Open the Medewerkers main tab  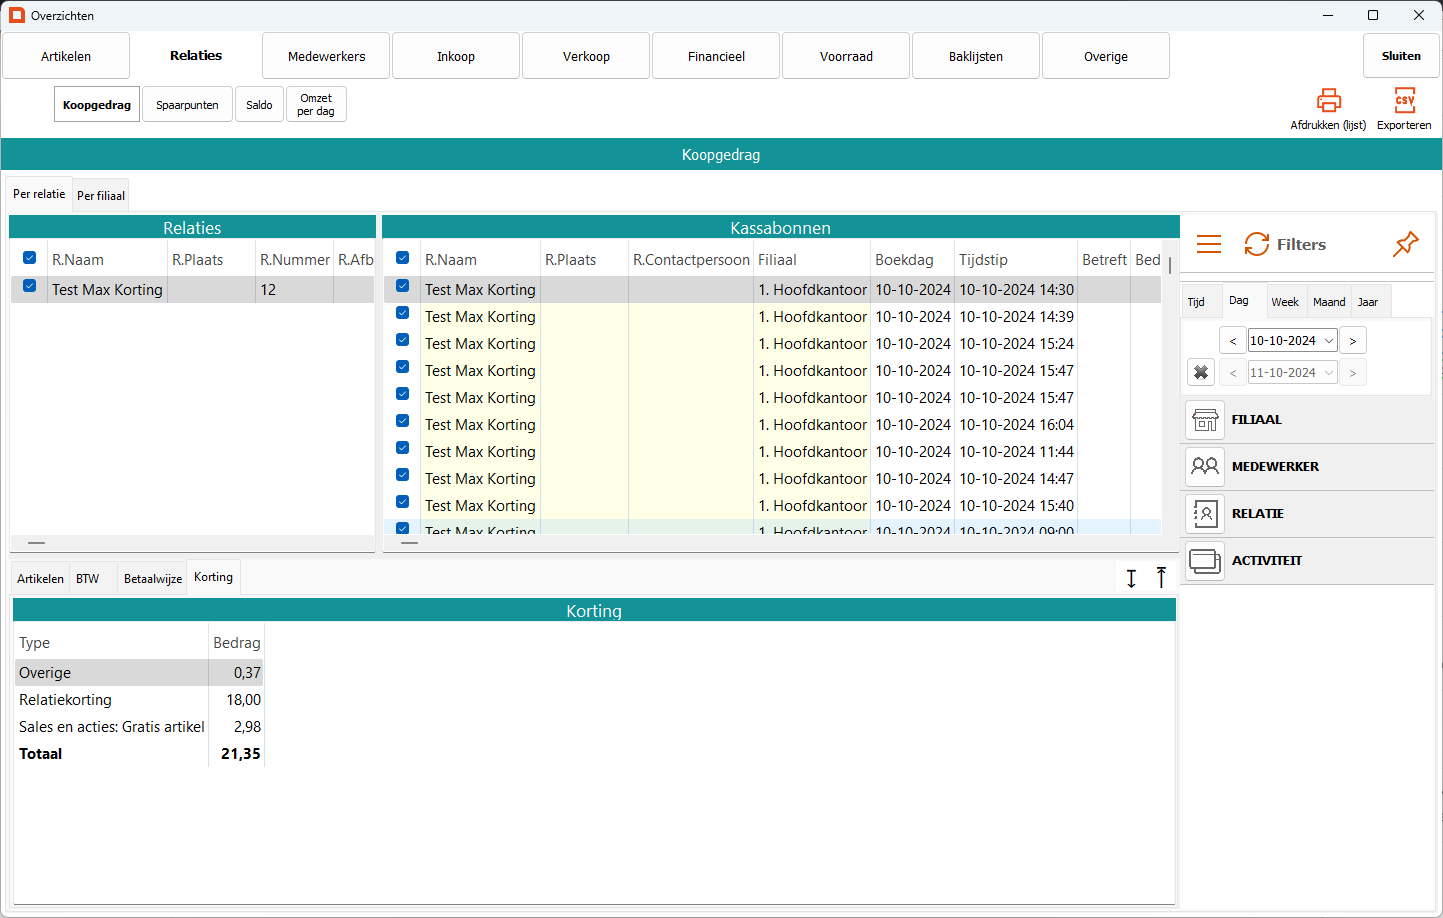coord(326,56)
